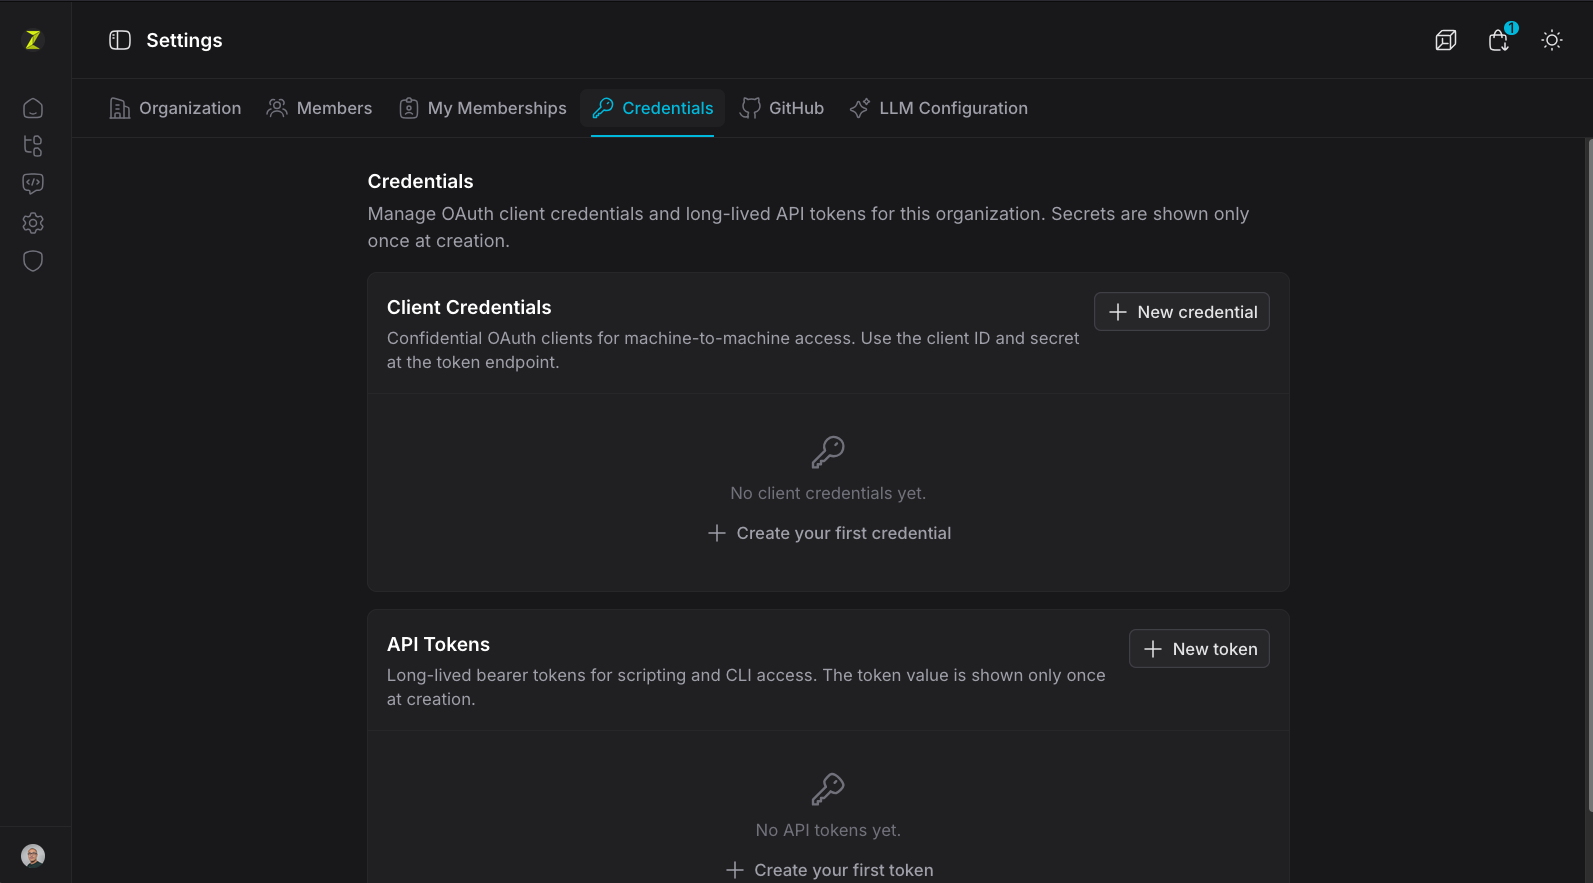Click the user avatar at sidebar bottom
Image resolution: width=1593 pixels, height=883 pixels.
pyautogui.click(x=33, y=856)
